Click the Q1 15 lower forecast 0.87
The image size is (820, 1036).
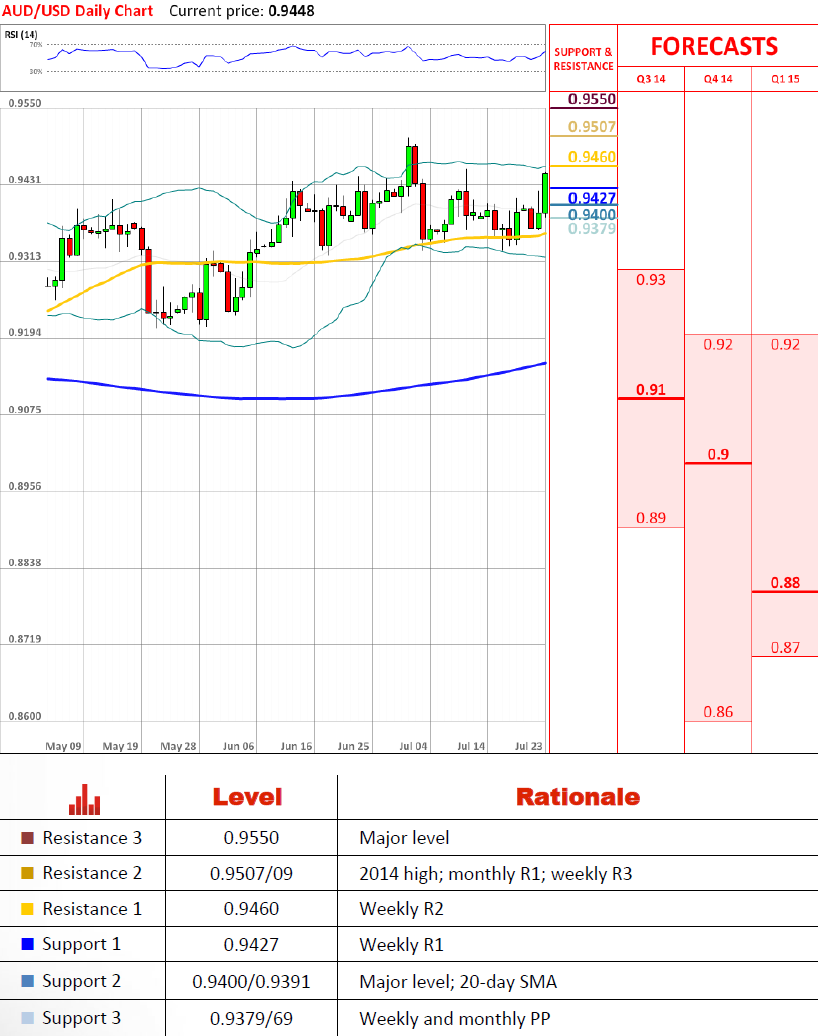tap(785, 648)
